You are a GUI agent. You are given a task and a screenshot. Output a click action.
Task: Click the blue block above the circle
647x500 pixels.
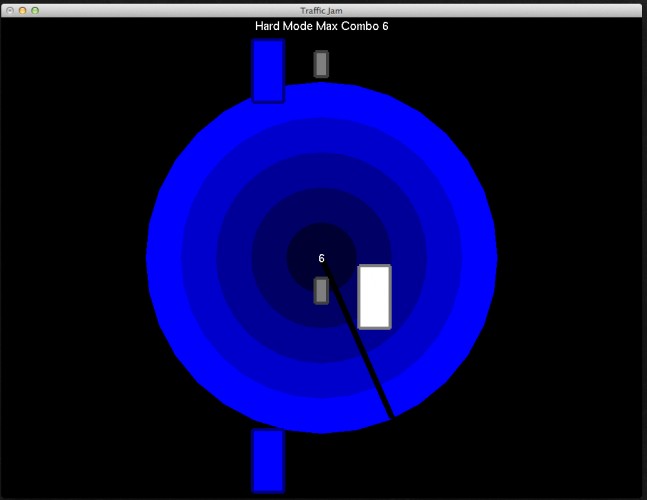click(x=268, y=71)
